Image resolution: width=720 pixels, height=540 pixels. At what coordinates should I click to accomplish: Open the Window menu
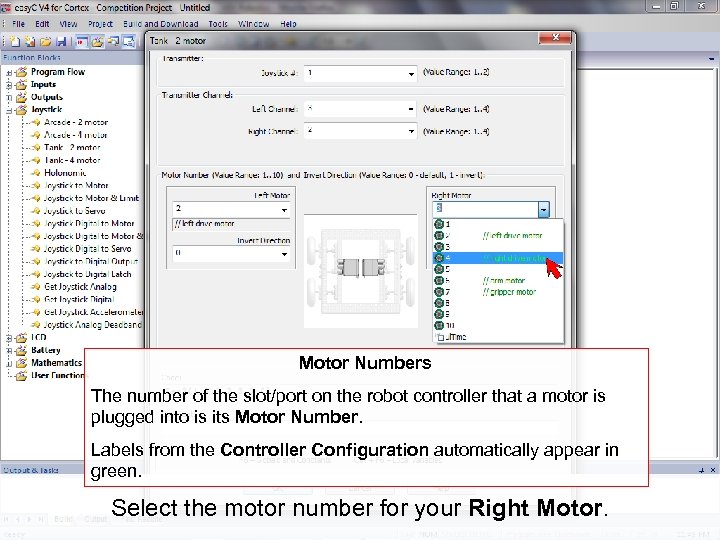(253, 24)
